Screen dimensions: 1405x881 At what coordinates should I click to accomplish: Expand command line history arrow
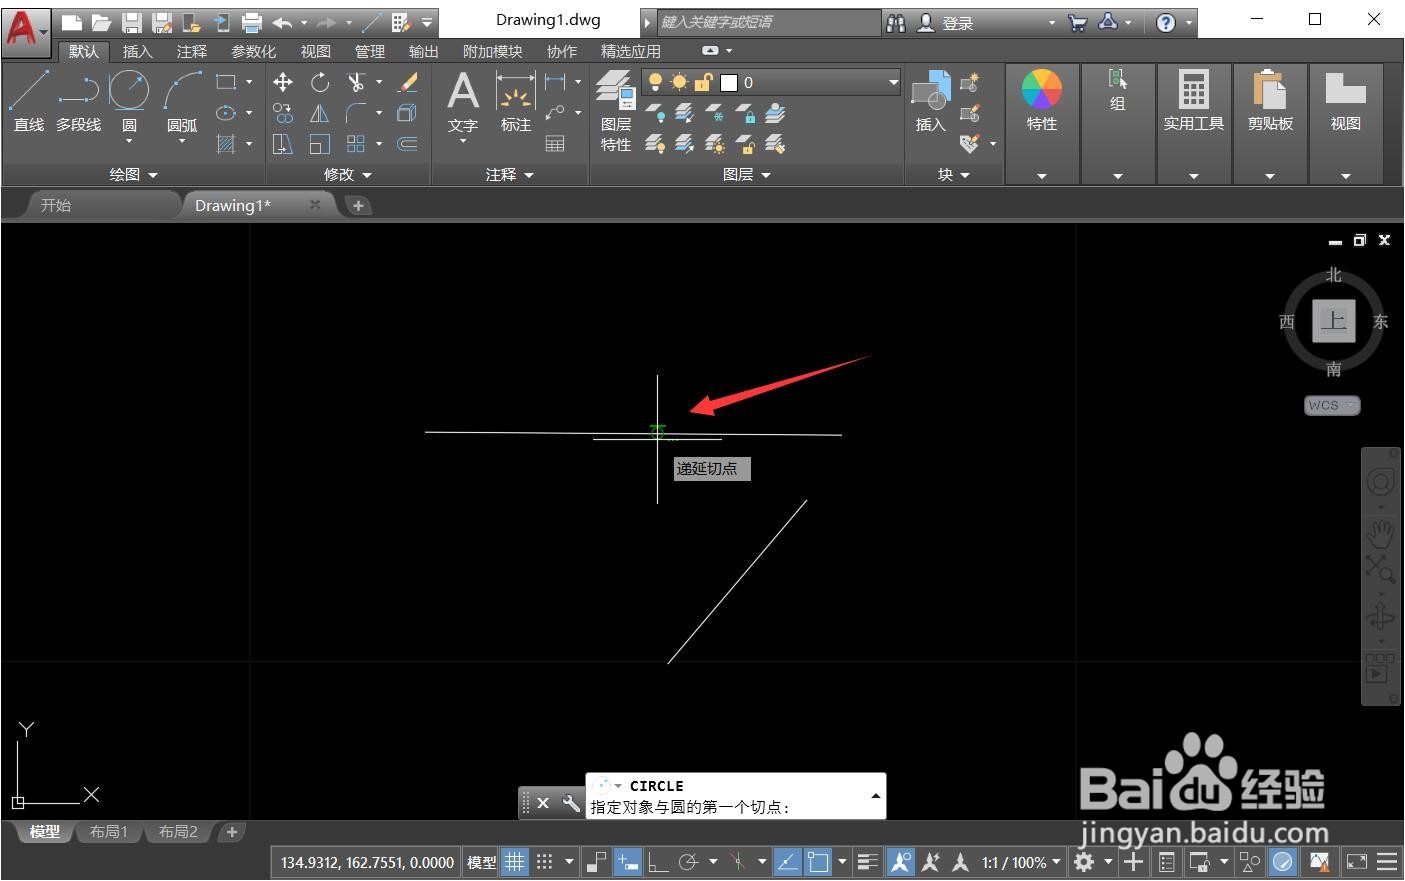(x=876, y=796)
